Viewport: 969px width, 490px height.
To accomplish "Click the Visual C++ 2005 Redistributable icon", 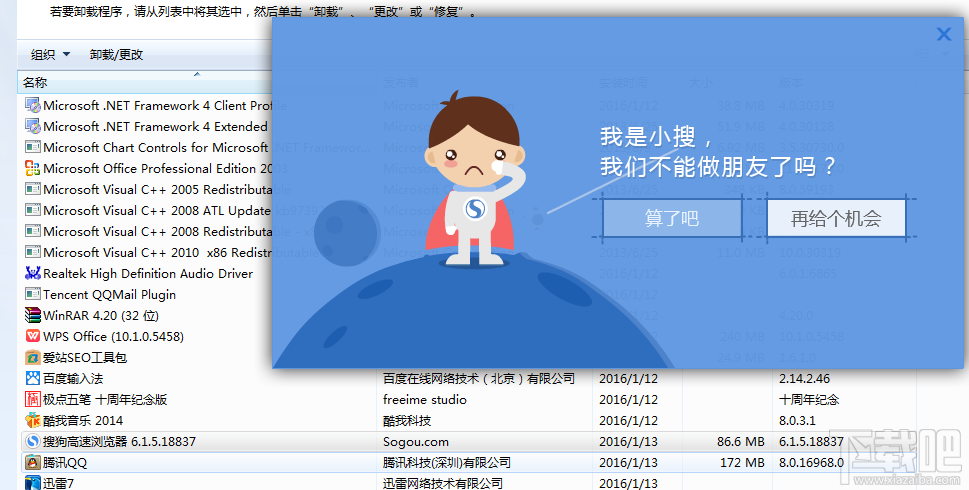I will [32, 190].
